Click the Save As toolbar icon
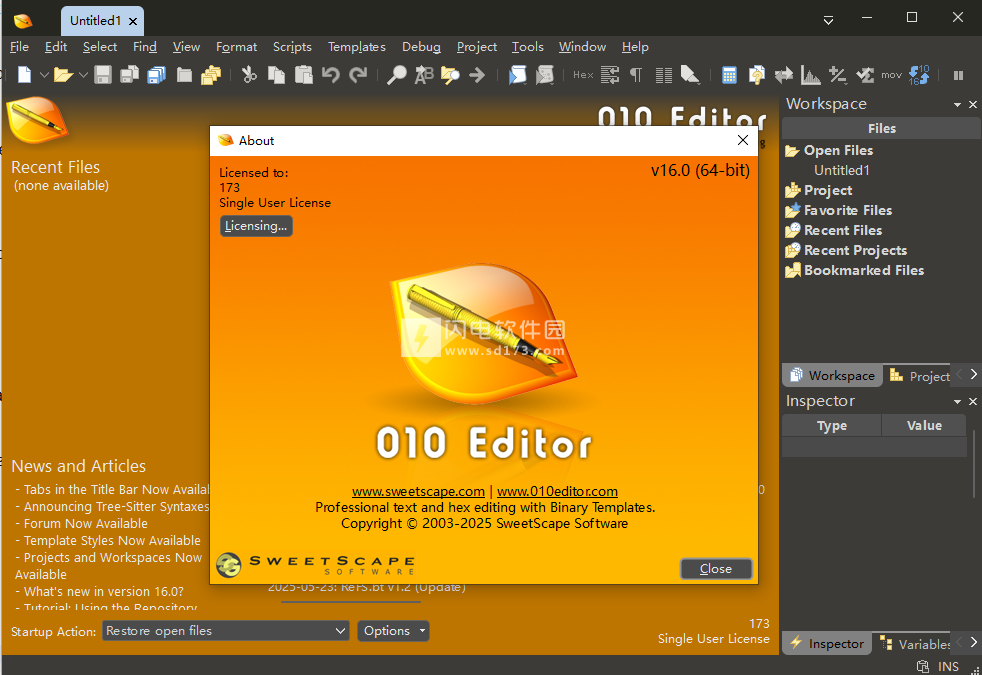Viewport: 982px width, 675px height. click(129, 75)
